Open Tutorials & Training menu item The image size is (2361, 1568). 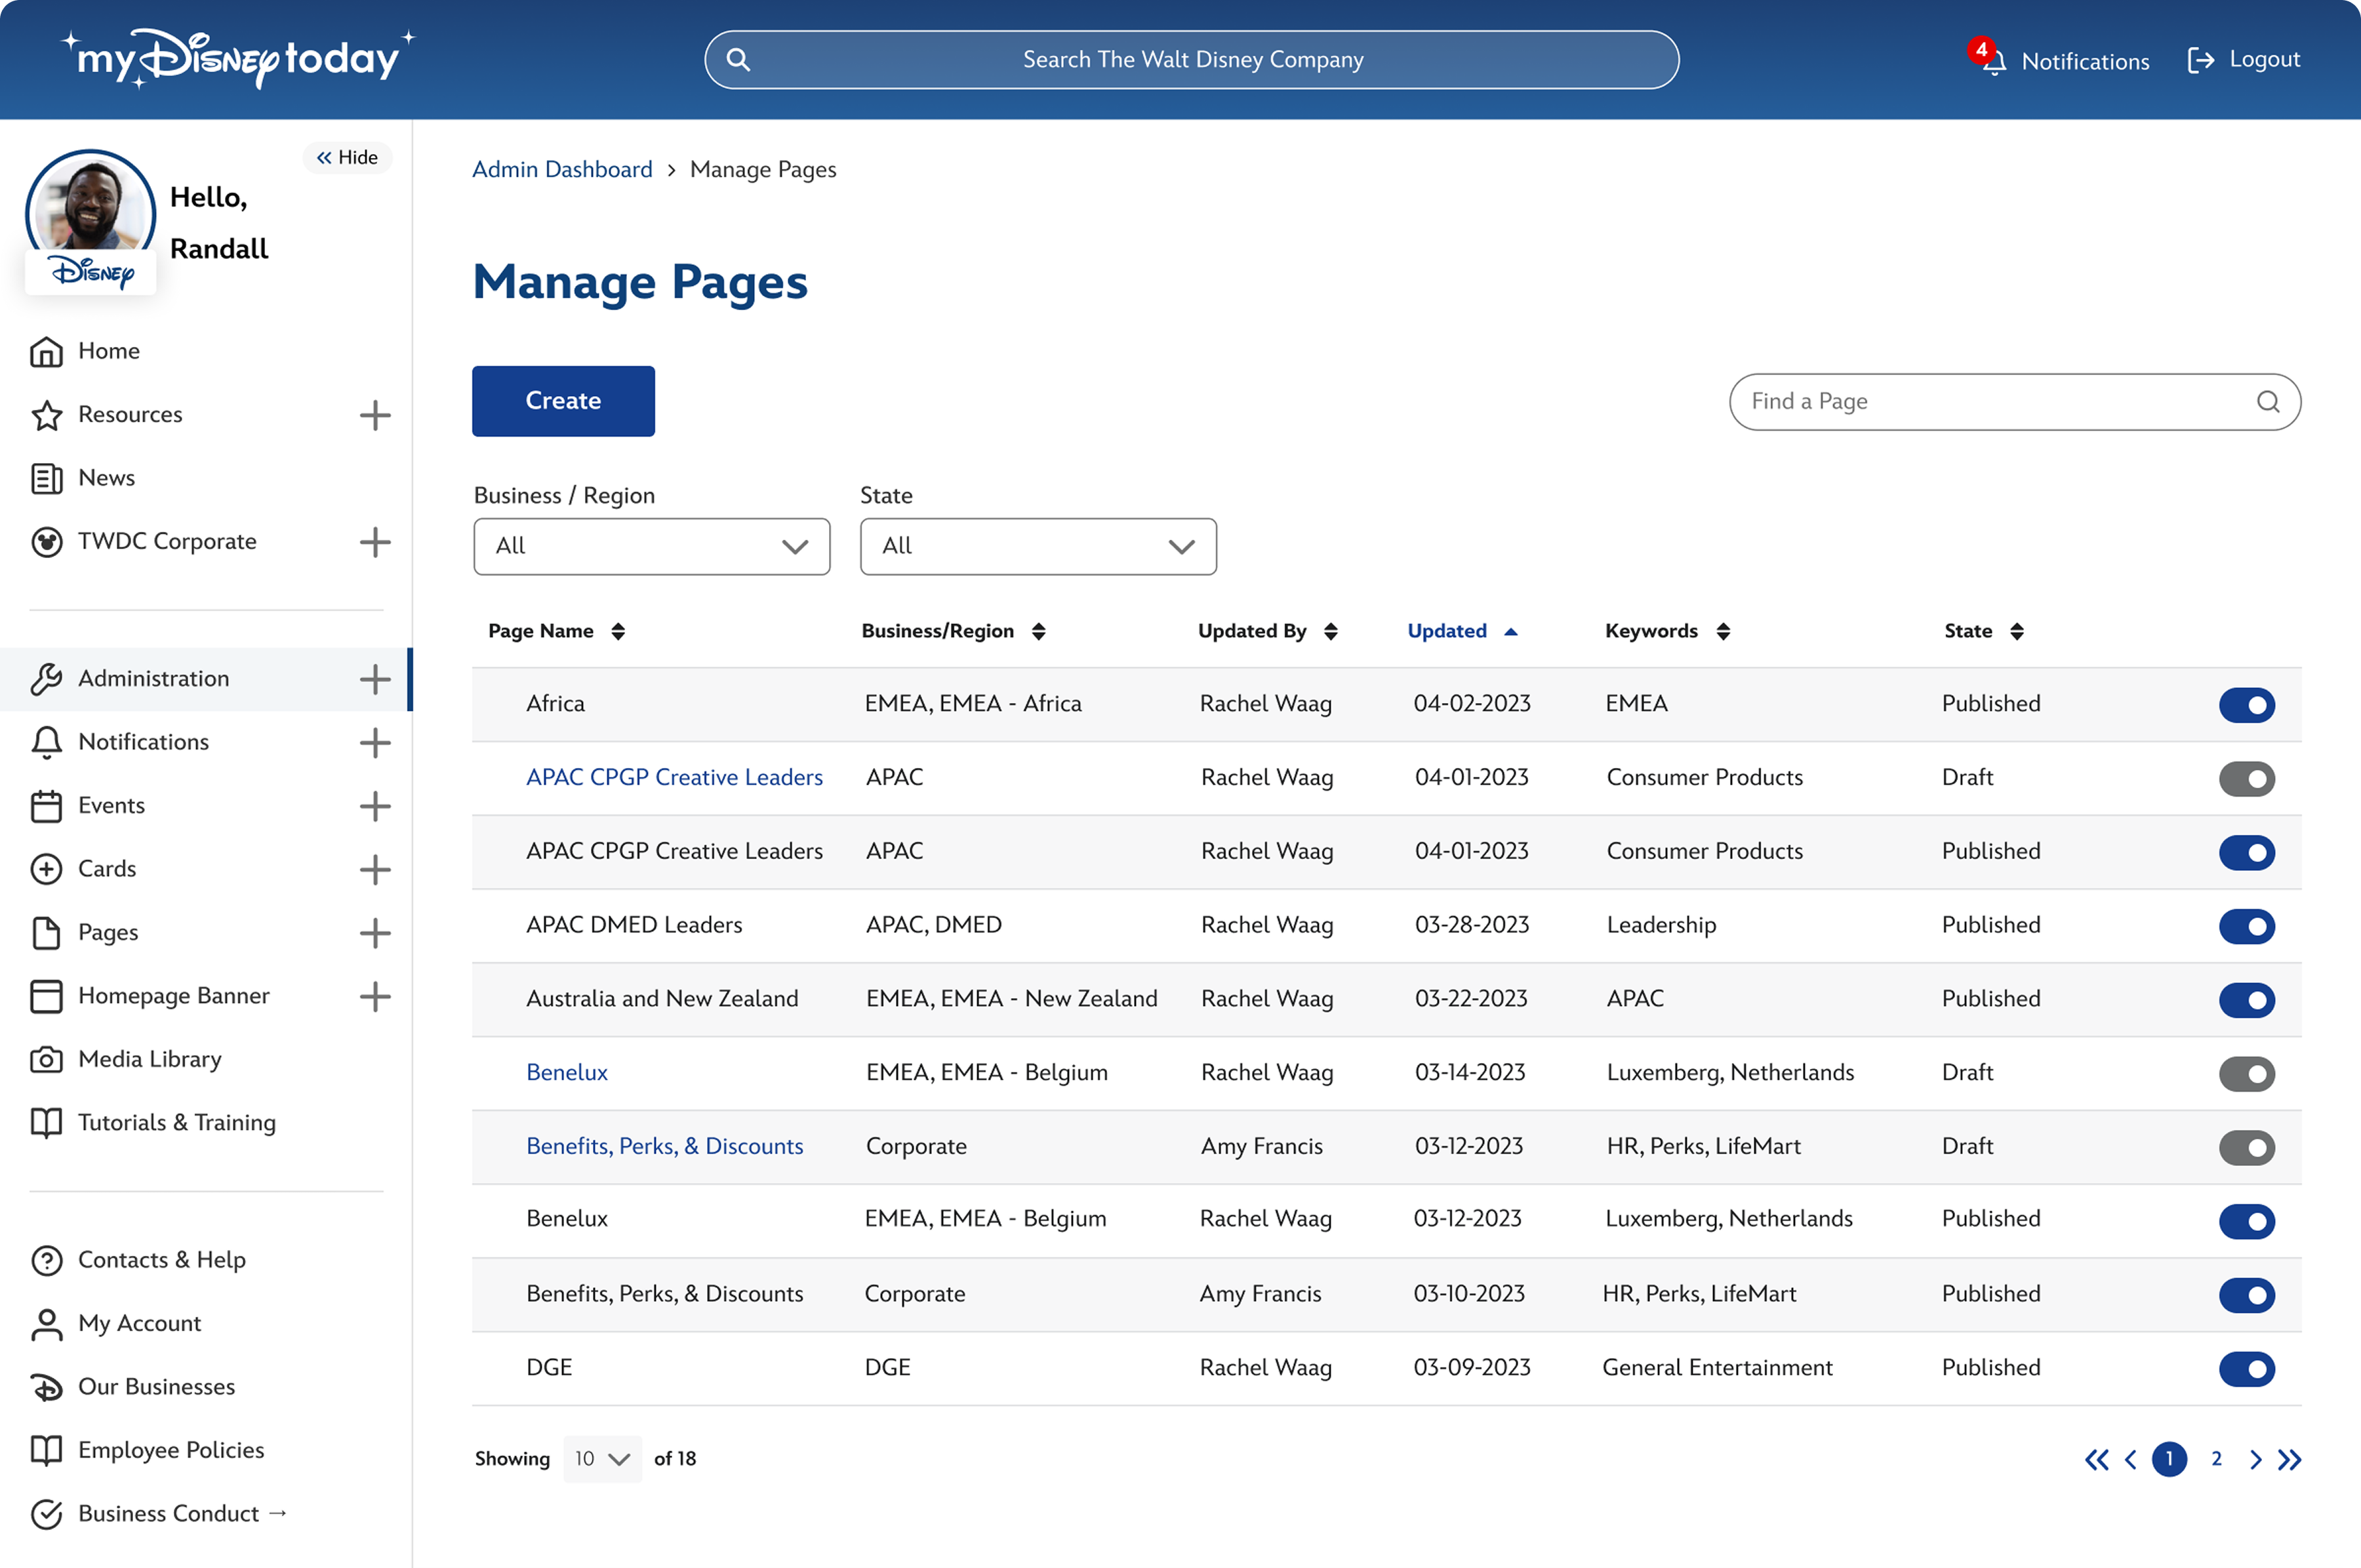tap(176, 1122)
